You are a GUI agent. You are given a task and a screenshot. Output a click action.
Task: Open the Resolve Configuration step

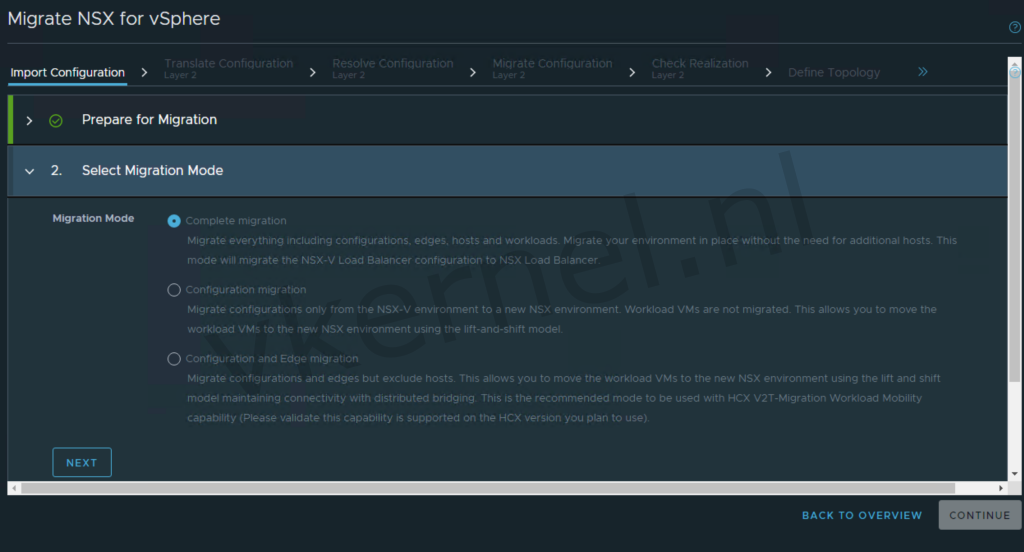pos(392,68)
